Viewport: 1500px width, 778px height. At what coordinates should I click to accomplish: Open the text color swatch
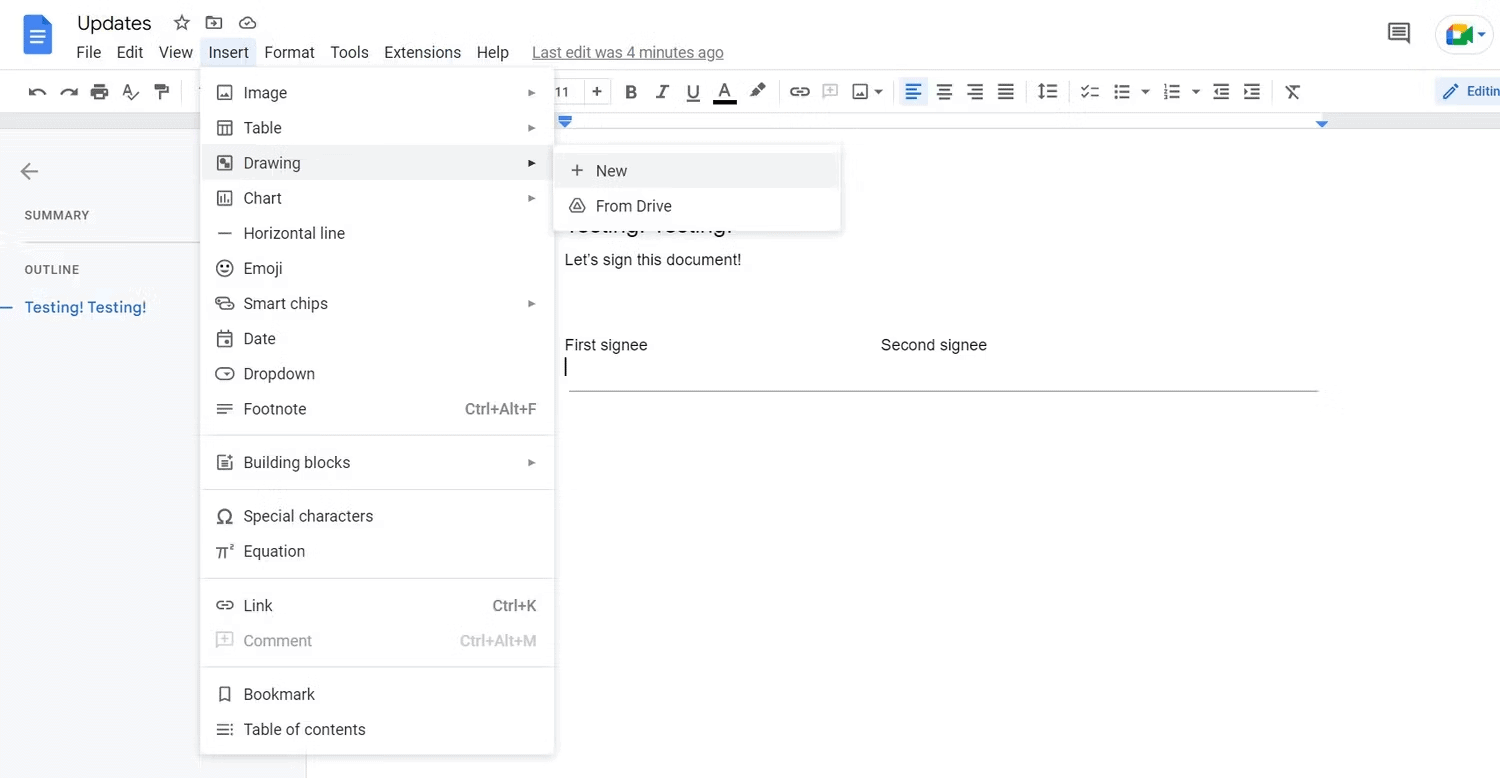[724, 91]
